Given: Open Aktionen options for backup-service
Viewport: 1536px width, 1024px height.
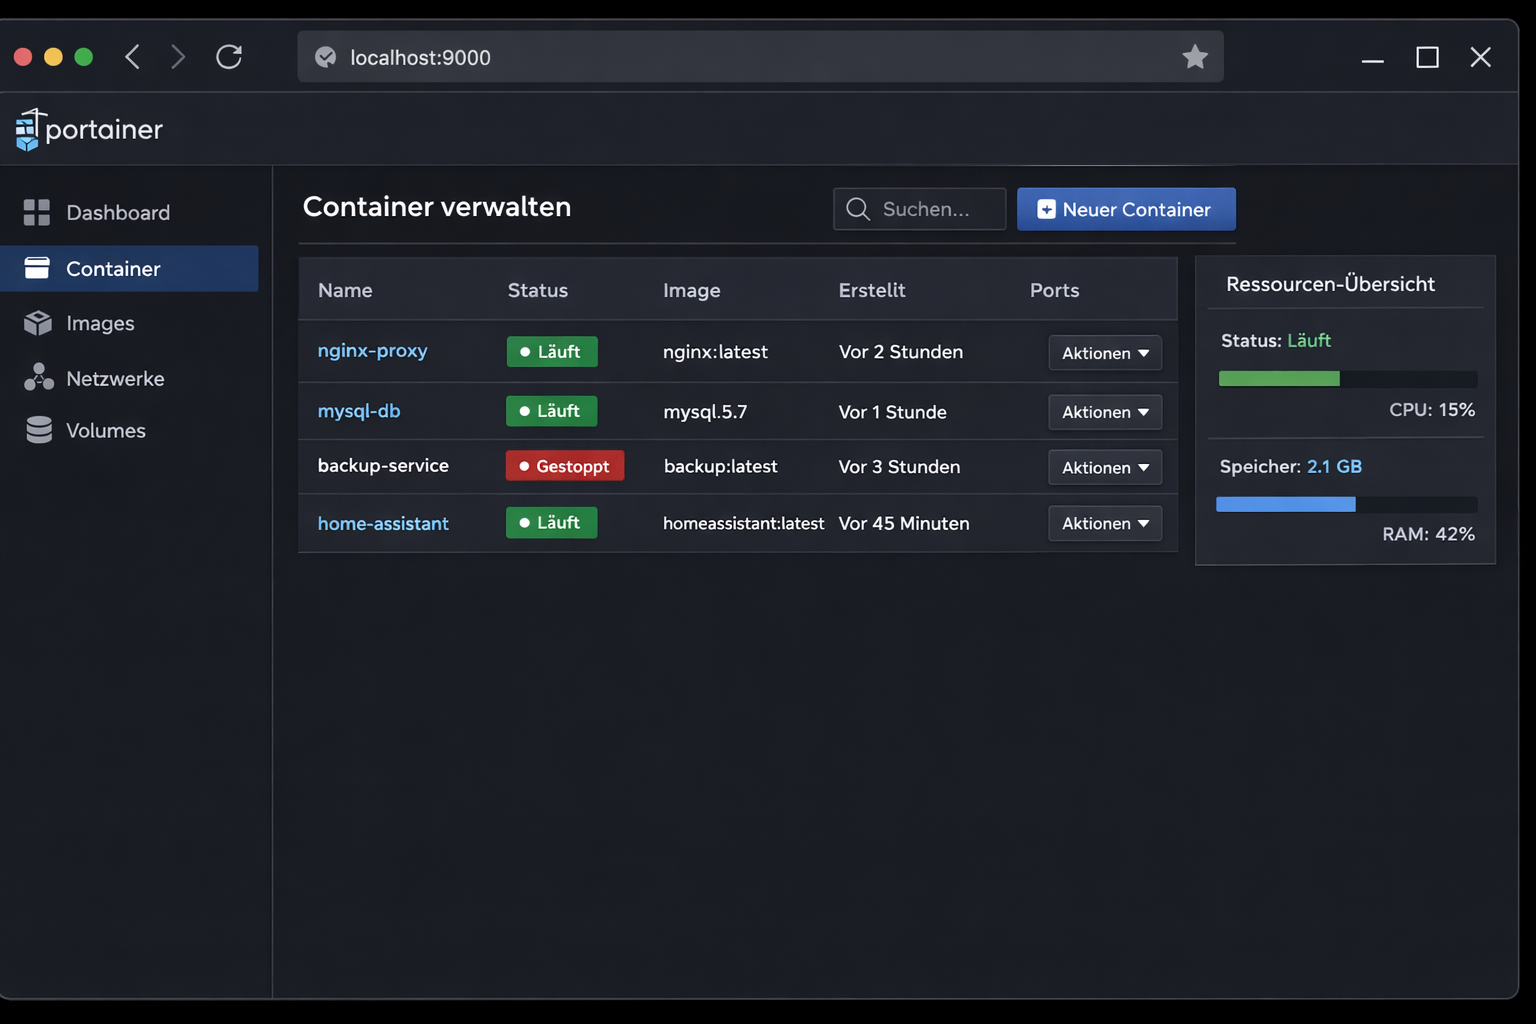Looking at the screenshot, I should pos(1104,467).
